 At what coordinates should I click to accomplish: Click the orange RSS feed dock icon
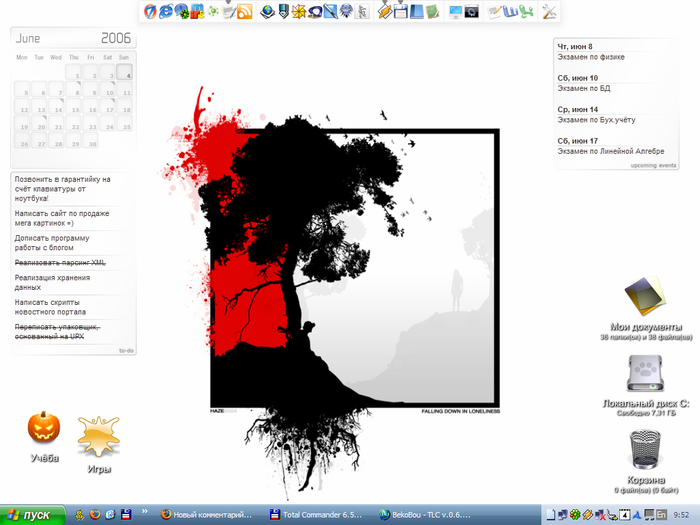[244, 11]
